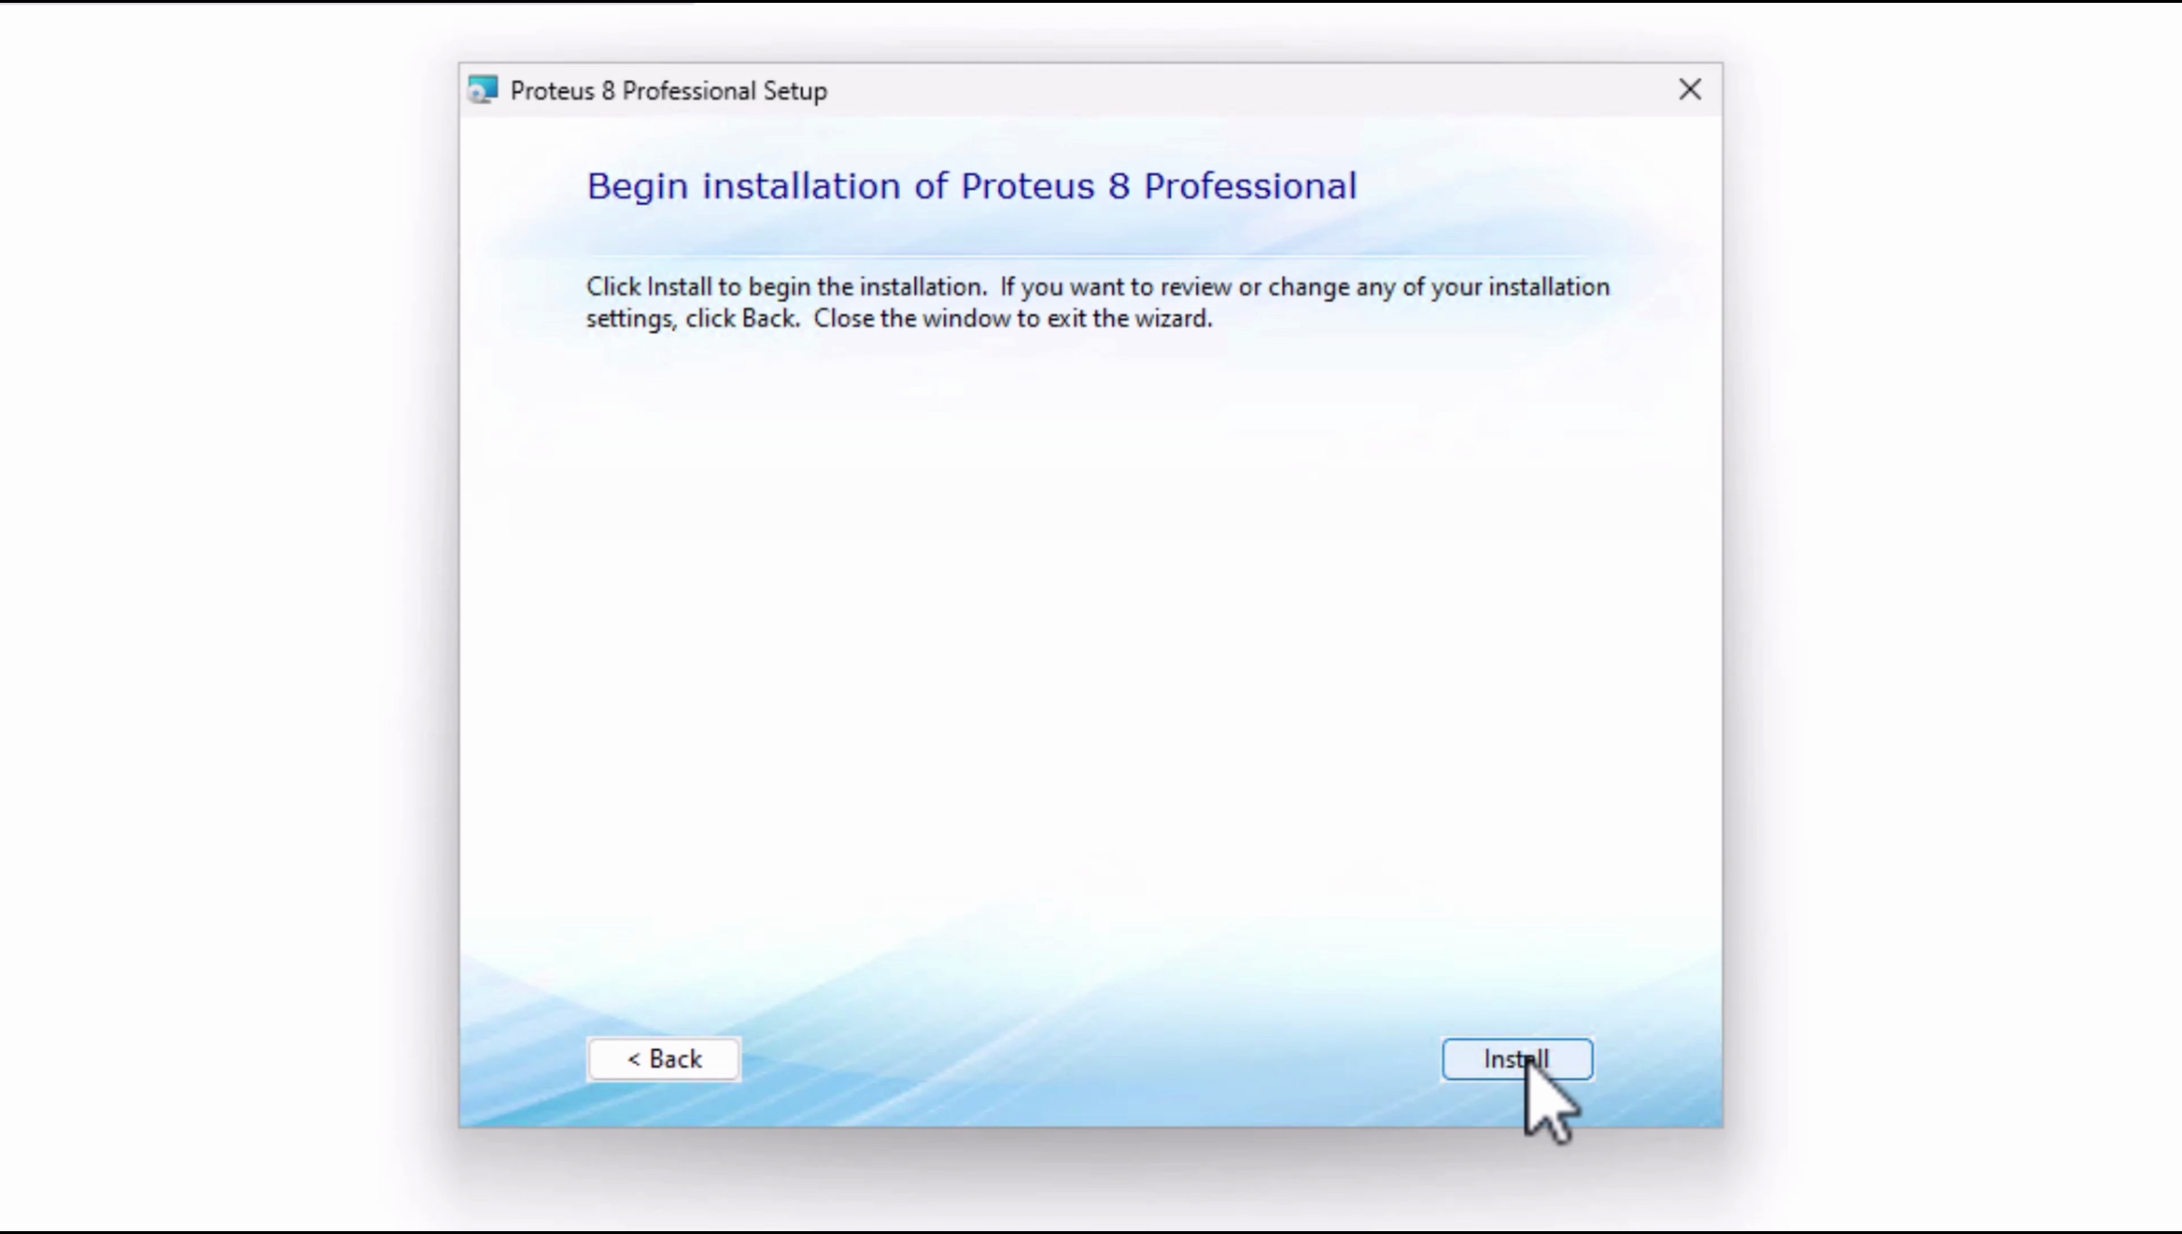This screenshot has width=2182, height=1234.
Task: Click the Proteus setup icon in title bar
Action: 483,90
